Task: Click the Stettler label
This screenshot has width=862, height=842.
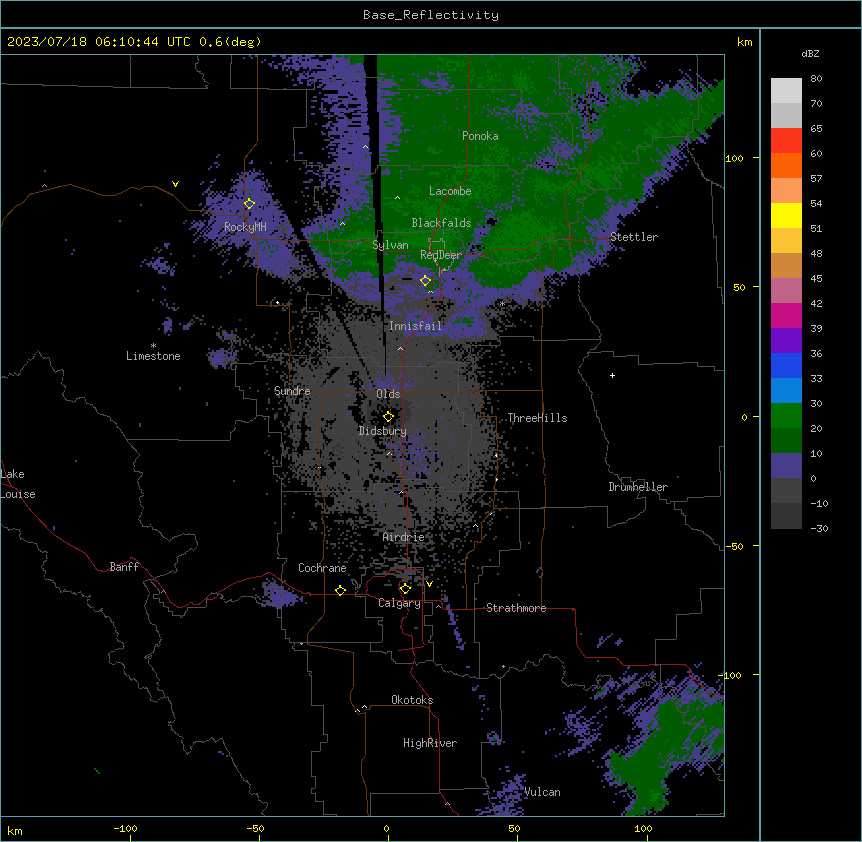Action: coord(634,237)
